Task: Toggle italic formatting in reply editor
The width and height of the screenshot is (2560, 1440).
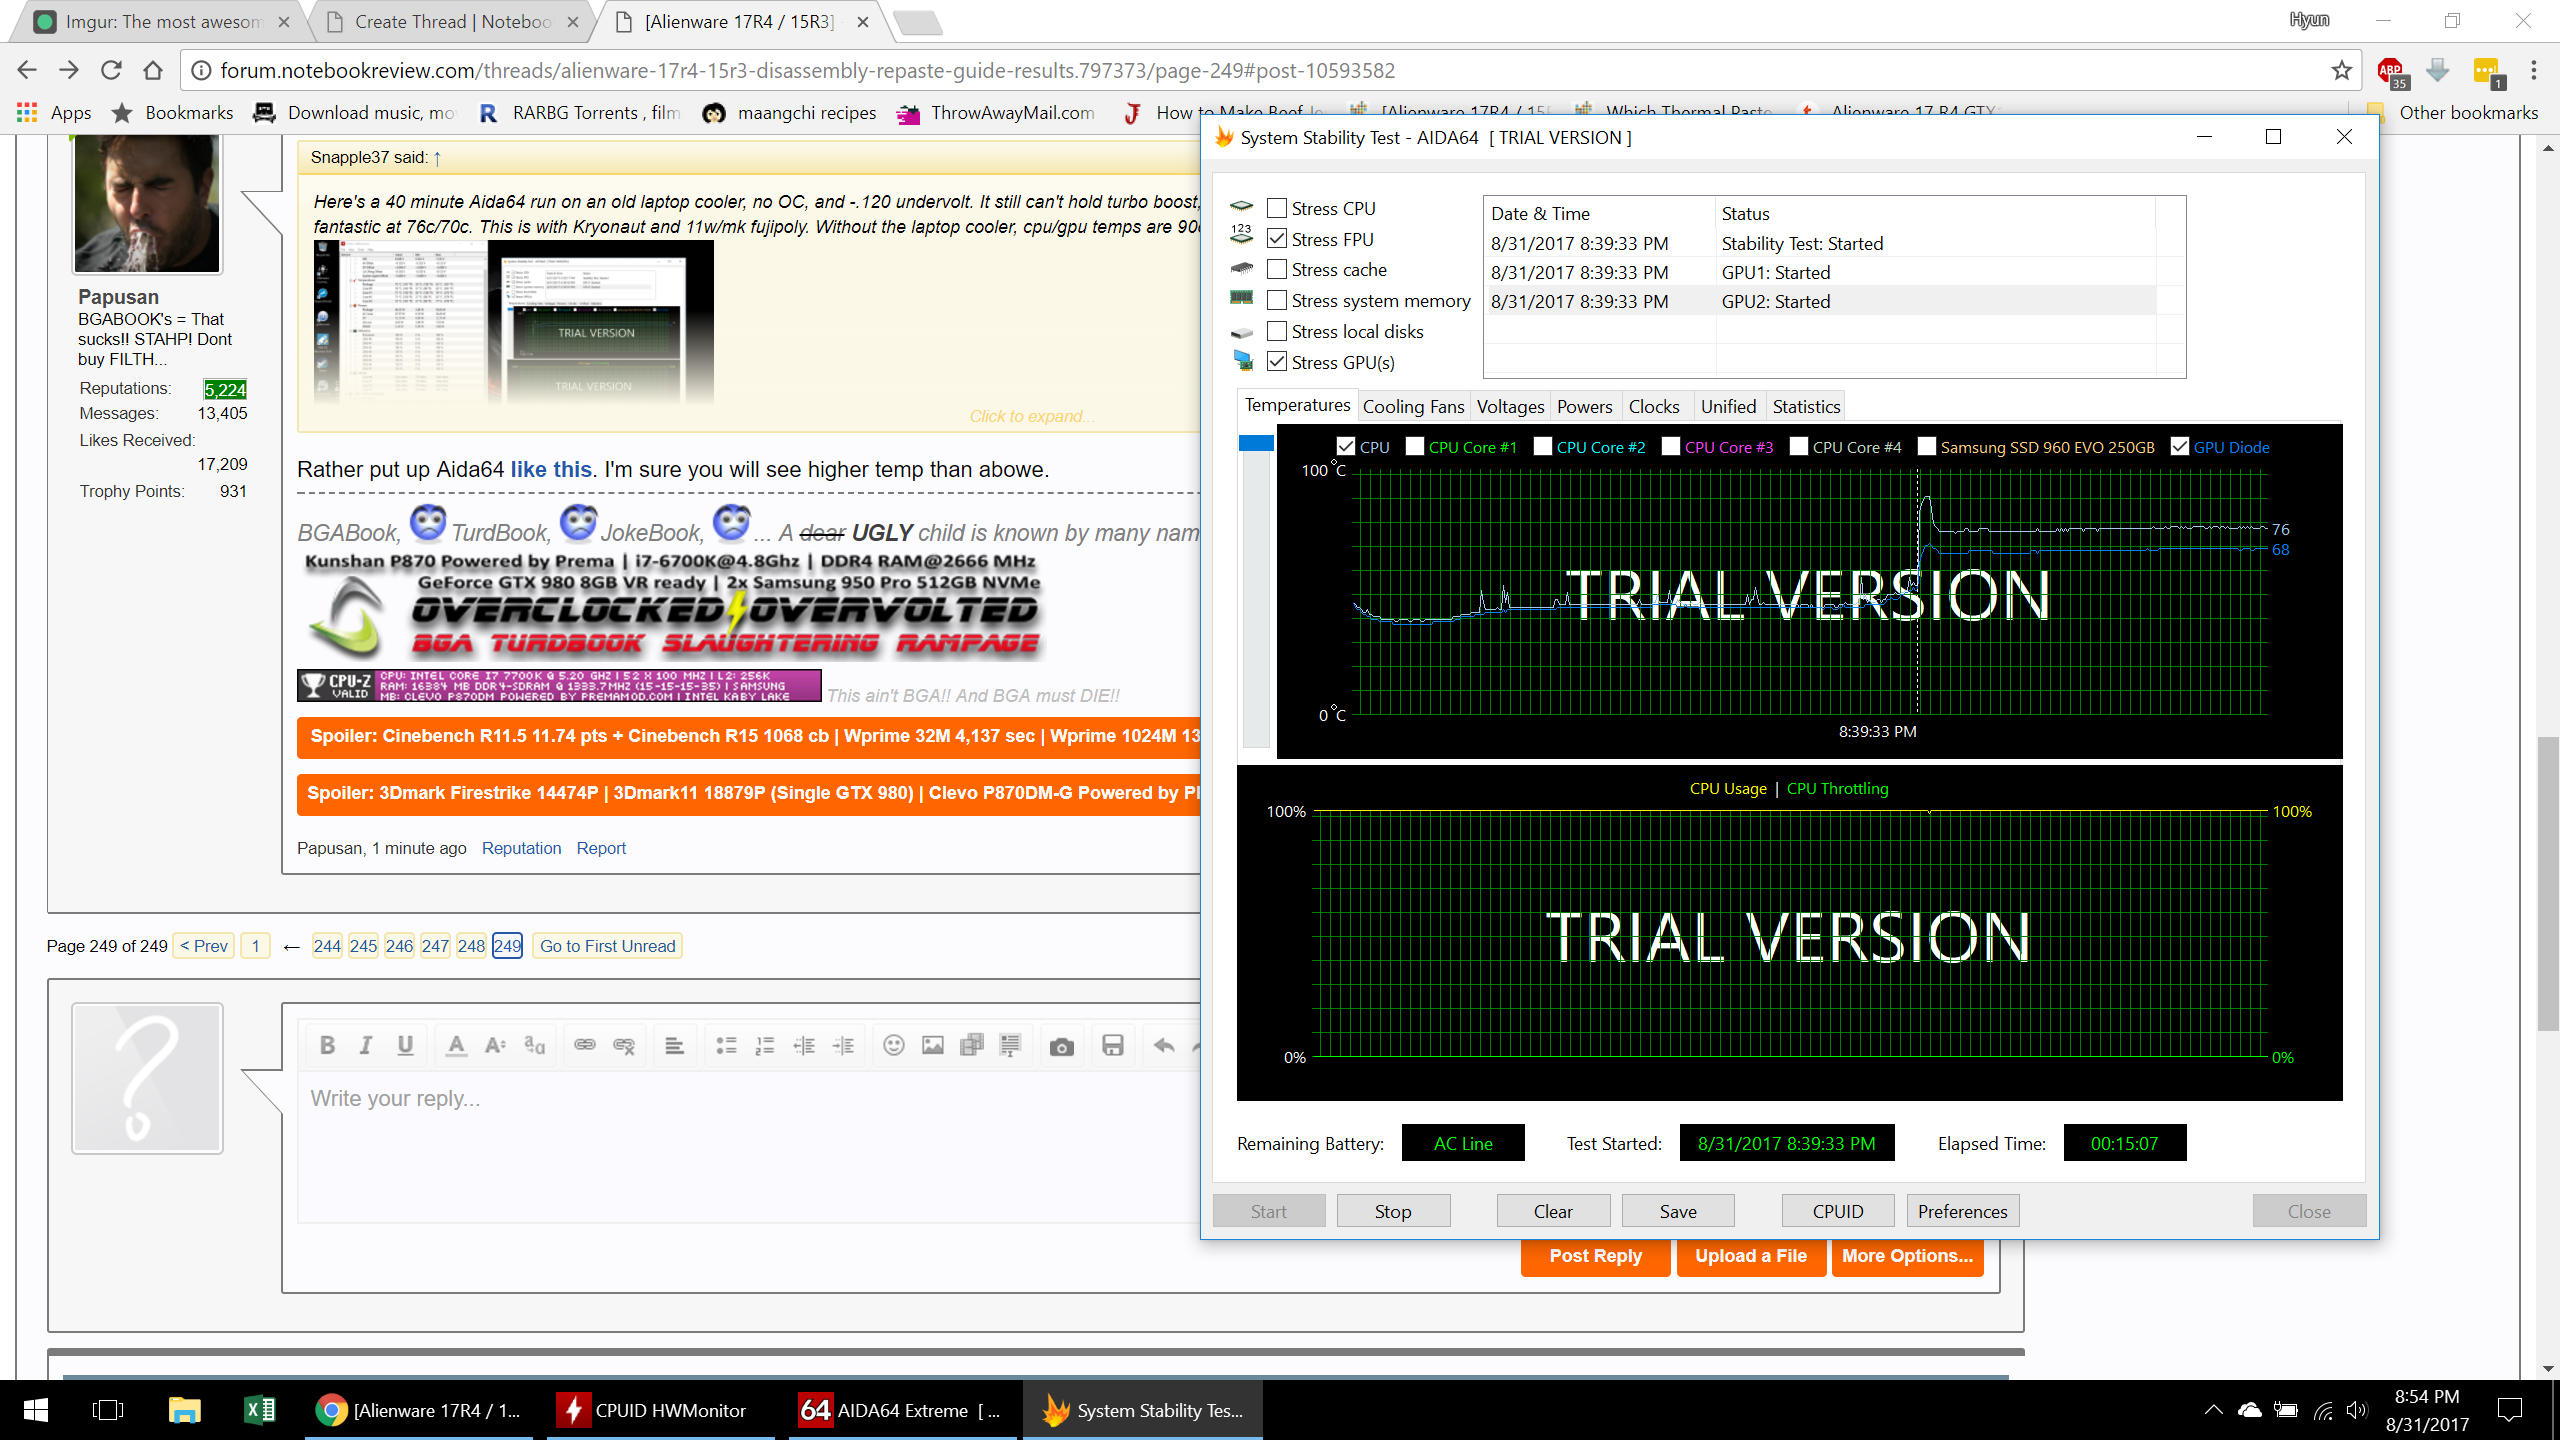Action: (x=366, y=1045)
